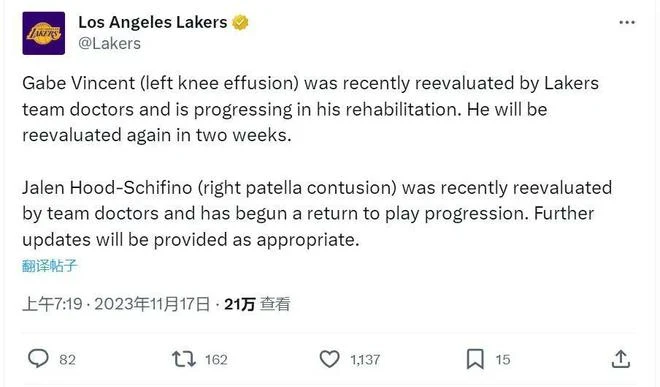Click the 翻译帖子 translate post link

[50, 266]
